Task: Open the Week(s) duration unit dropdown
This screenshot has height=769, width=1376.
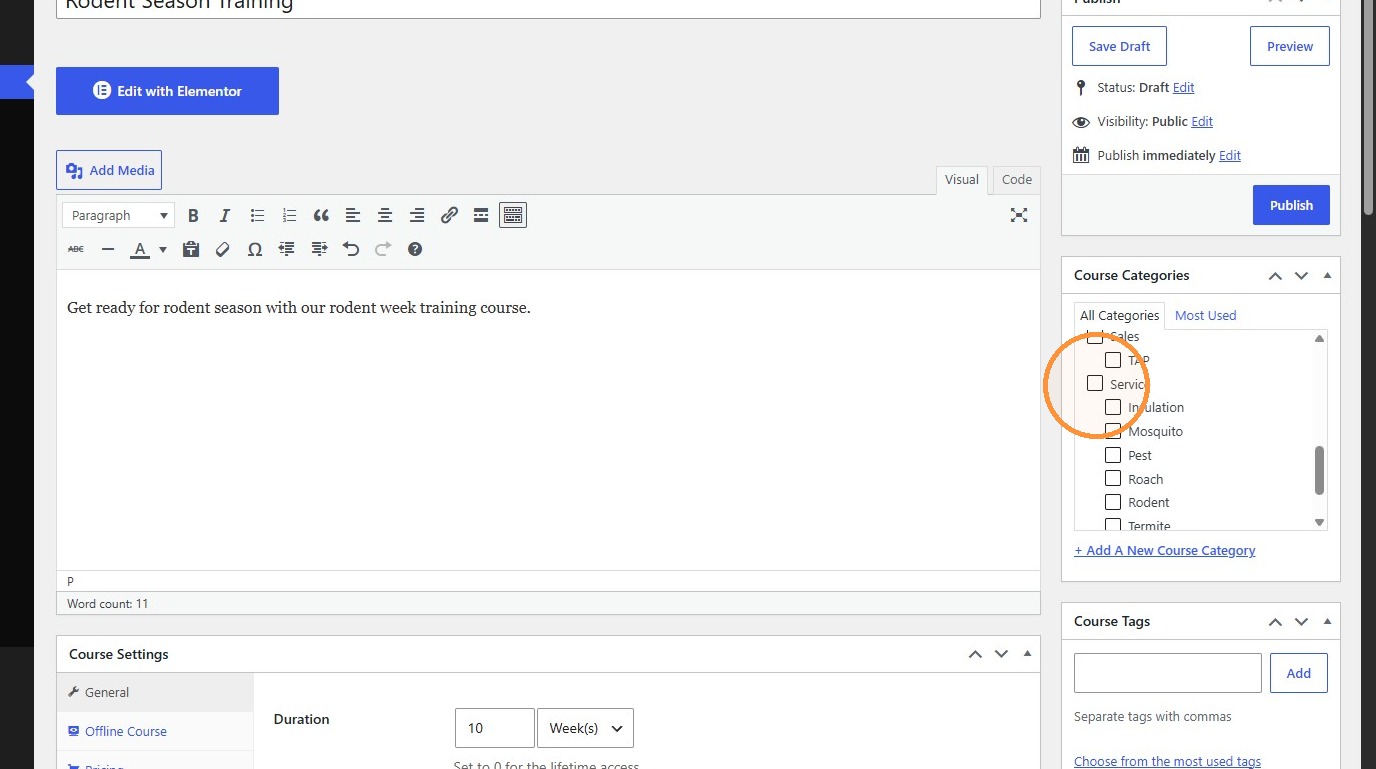Action: tap(585, 728)
